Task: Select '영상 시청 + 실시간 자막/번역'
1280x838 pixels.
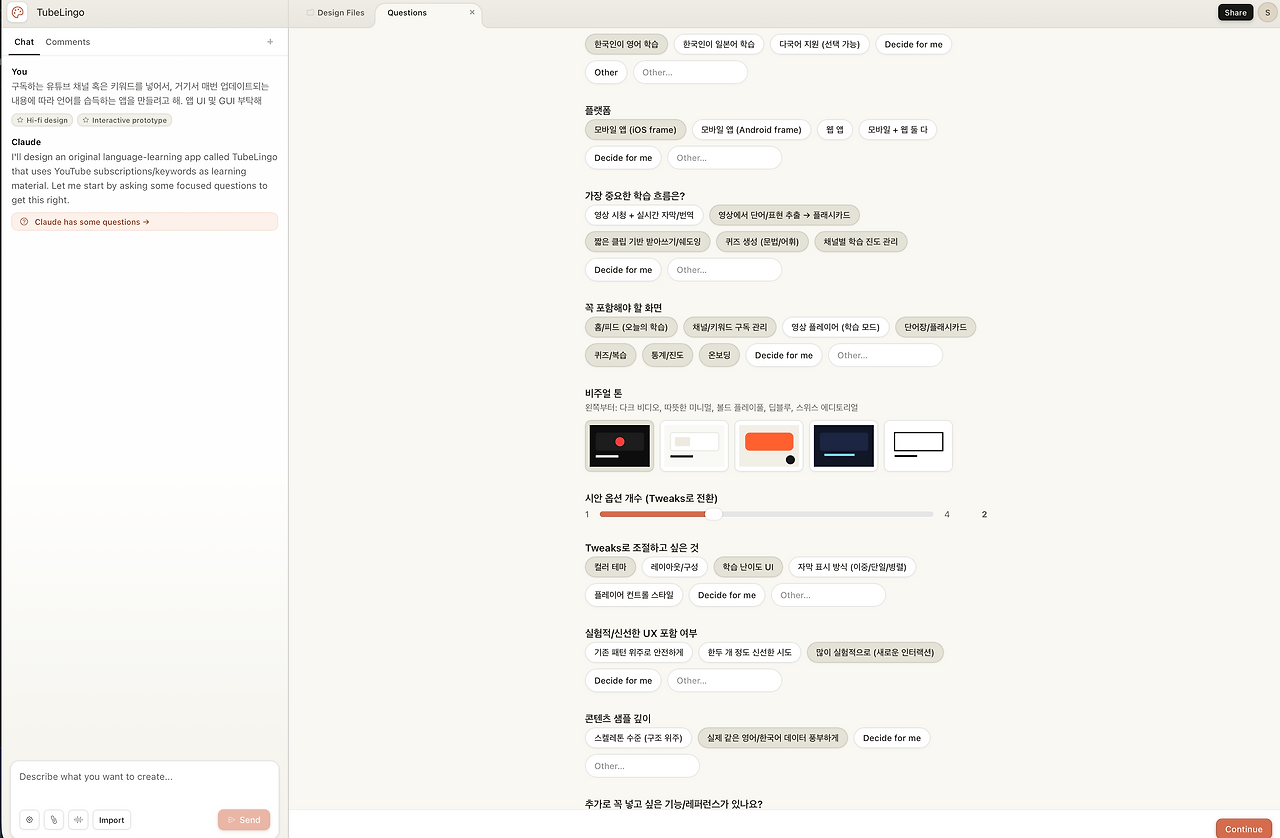Action: pyautogui.click(x=644, y=215)
